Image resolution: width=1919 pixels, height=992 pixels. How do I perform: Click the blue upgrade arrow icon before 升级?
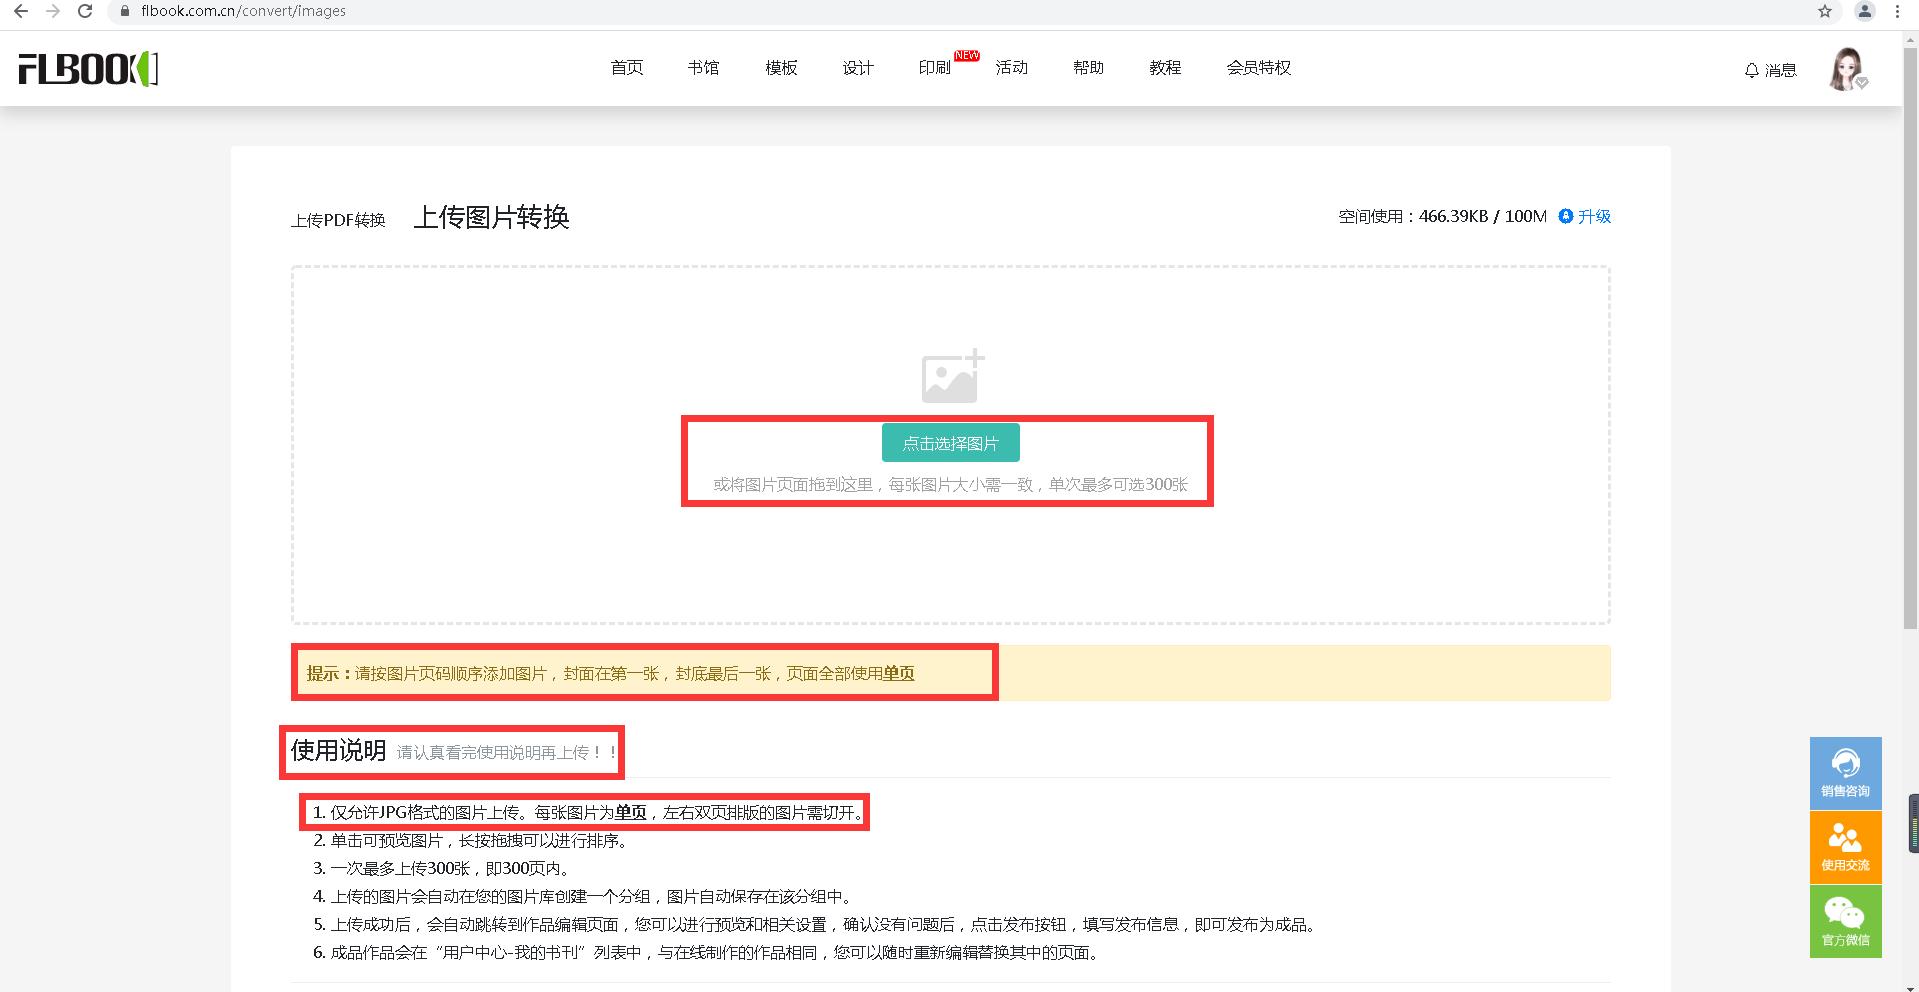pos(1564,216)
